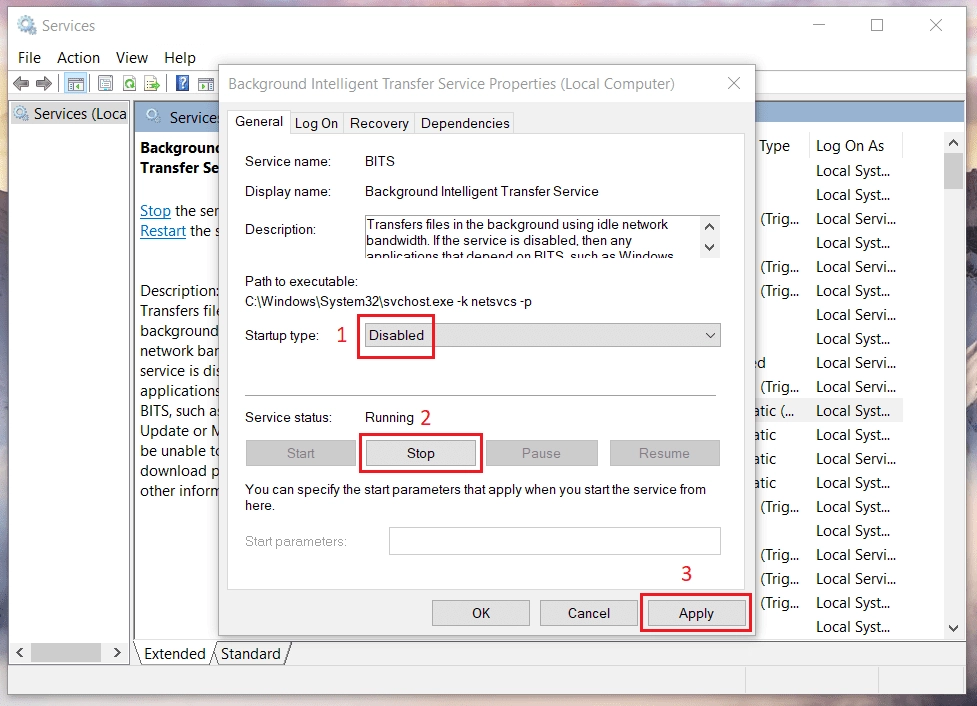977x706 pixels.
Task: Click the Cancel button
Action: click(x=589, y=613)
